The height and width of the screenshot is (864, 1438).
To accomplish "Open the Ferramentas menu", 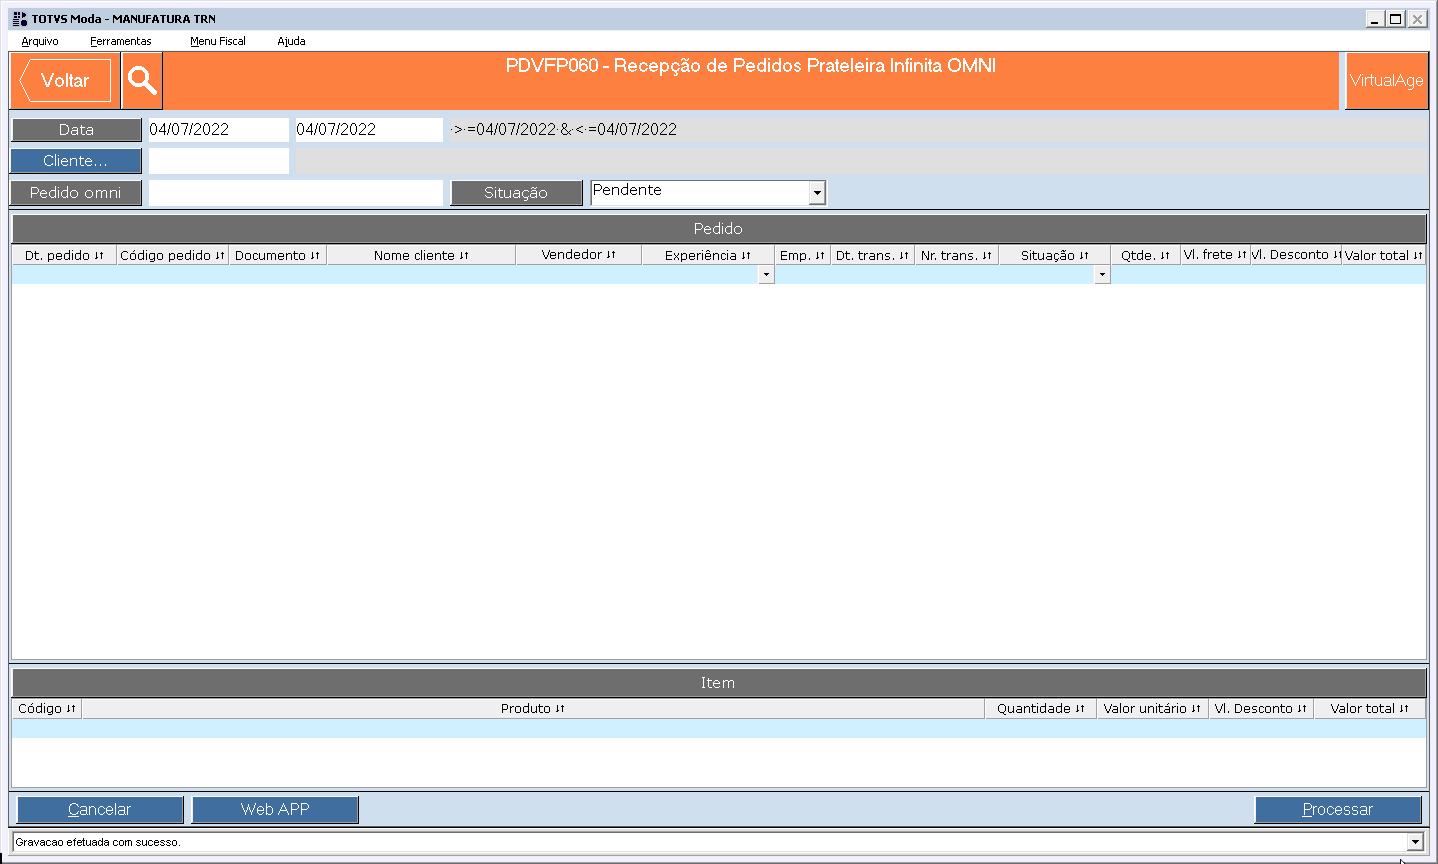I will 121,41.
